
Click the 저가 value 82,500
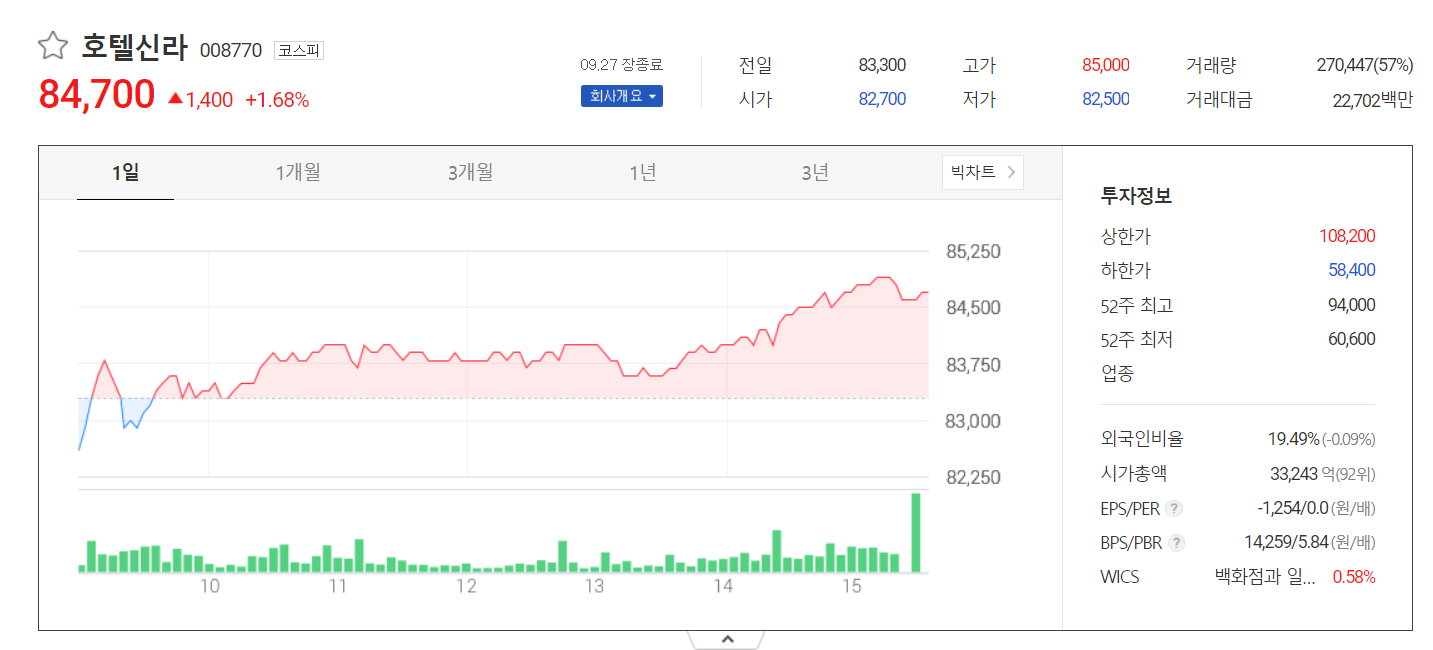tap(1106, 99)
